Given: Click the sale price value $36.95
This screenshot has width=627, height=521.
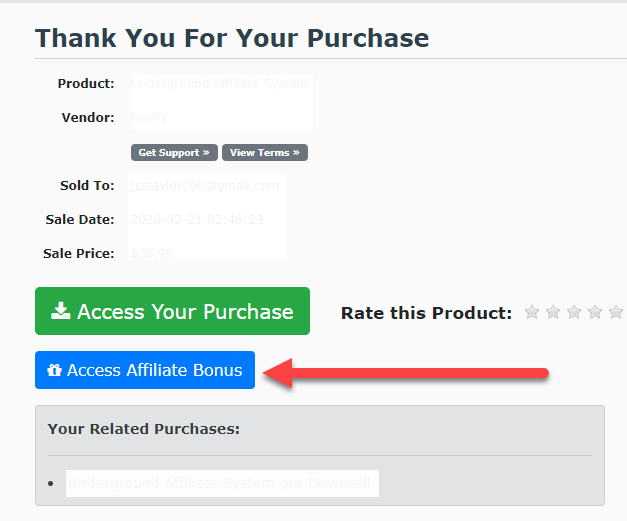Looking at the screenshot, I should (152, 254).
